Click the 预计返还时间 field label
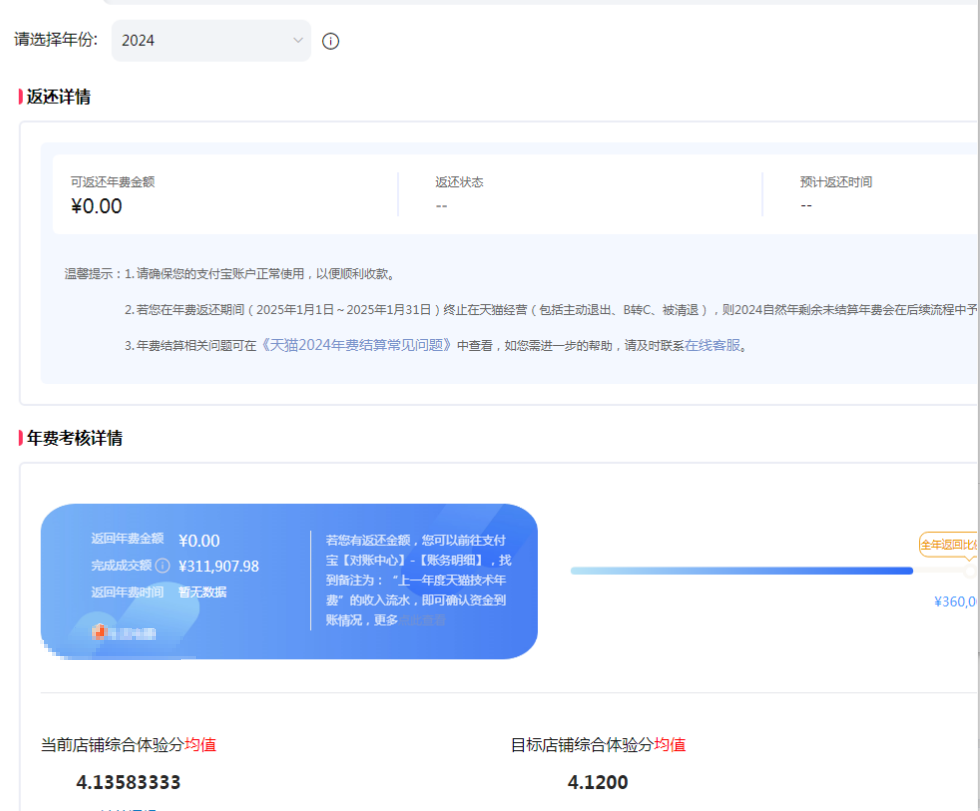 (x=835, y=183)
